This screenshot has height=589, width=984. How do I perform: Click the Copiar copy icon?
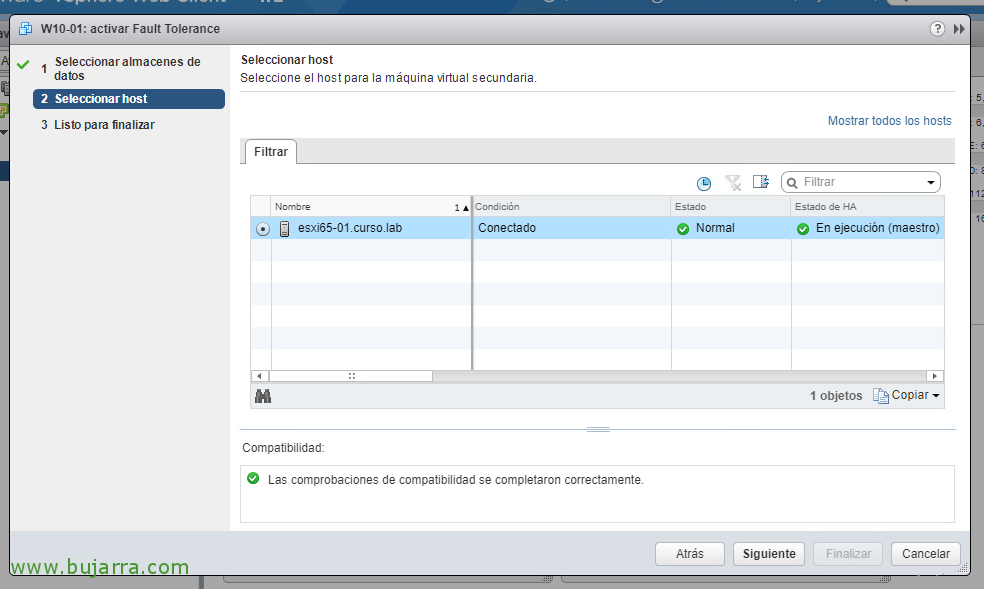pyautogui.click(x=881, y=396)
